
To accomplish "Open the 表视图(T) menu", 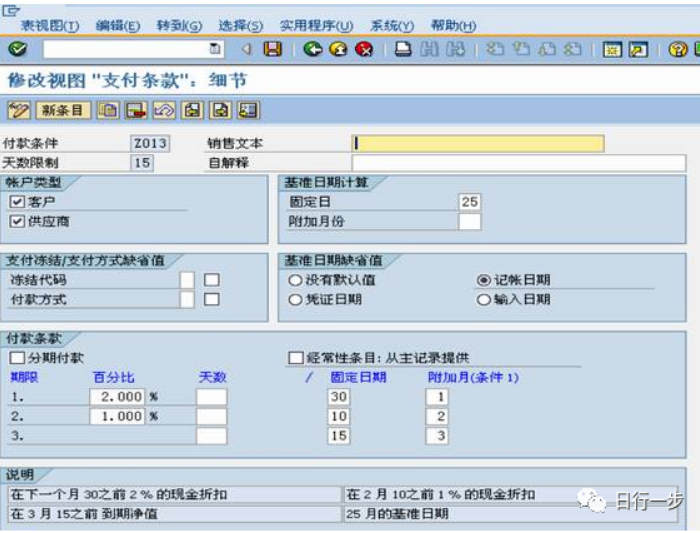I will point(50,25).
